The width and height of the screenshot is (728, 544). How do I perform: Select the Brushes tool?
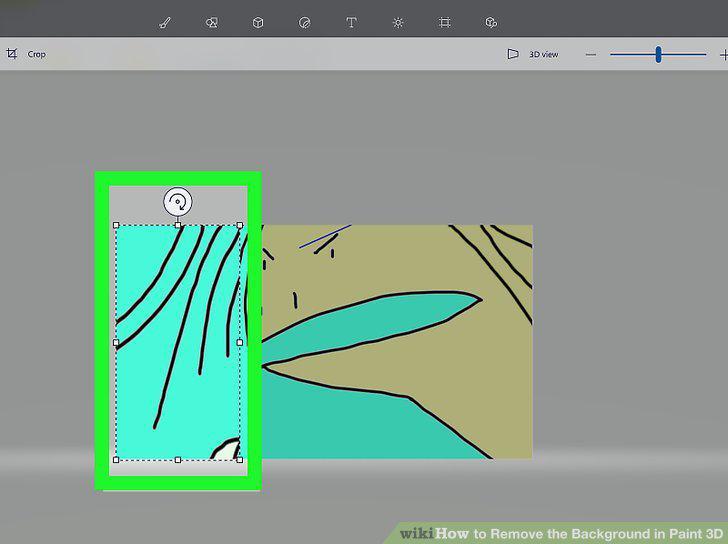pyautogui.click(x=165, y=23)
